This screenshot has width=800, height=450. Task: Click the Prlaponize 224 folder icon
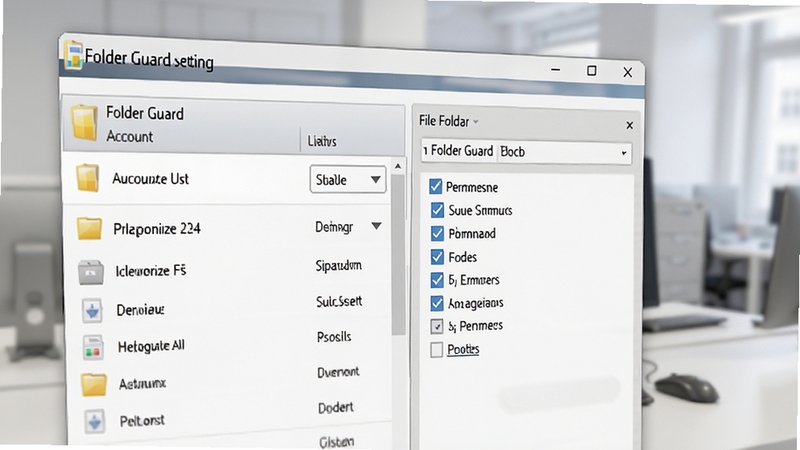[90, 228]
